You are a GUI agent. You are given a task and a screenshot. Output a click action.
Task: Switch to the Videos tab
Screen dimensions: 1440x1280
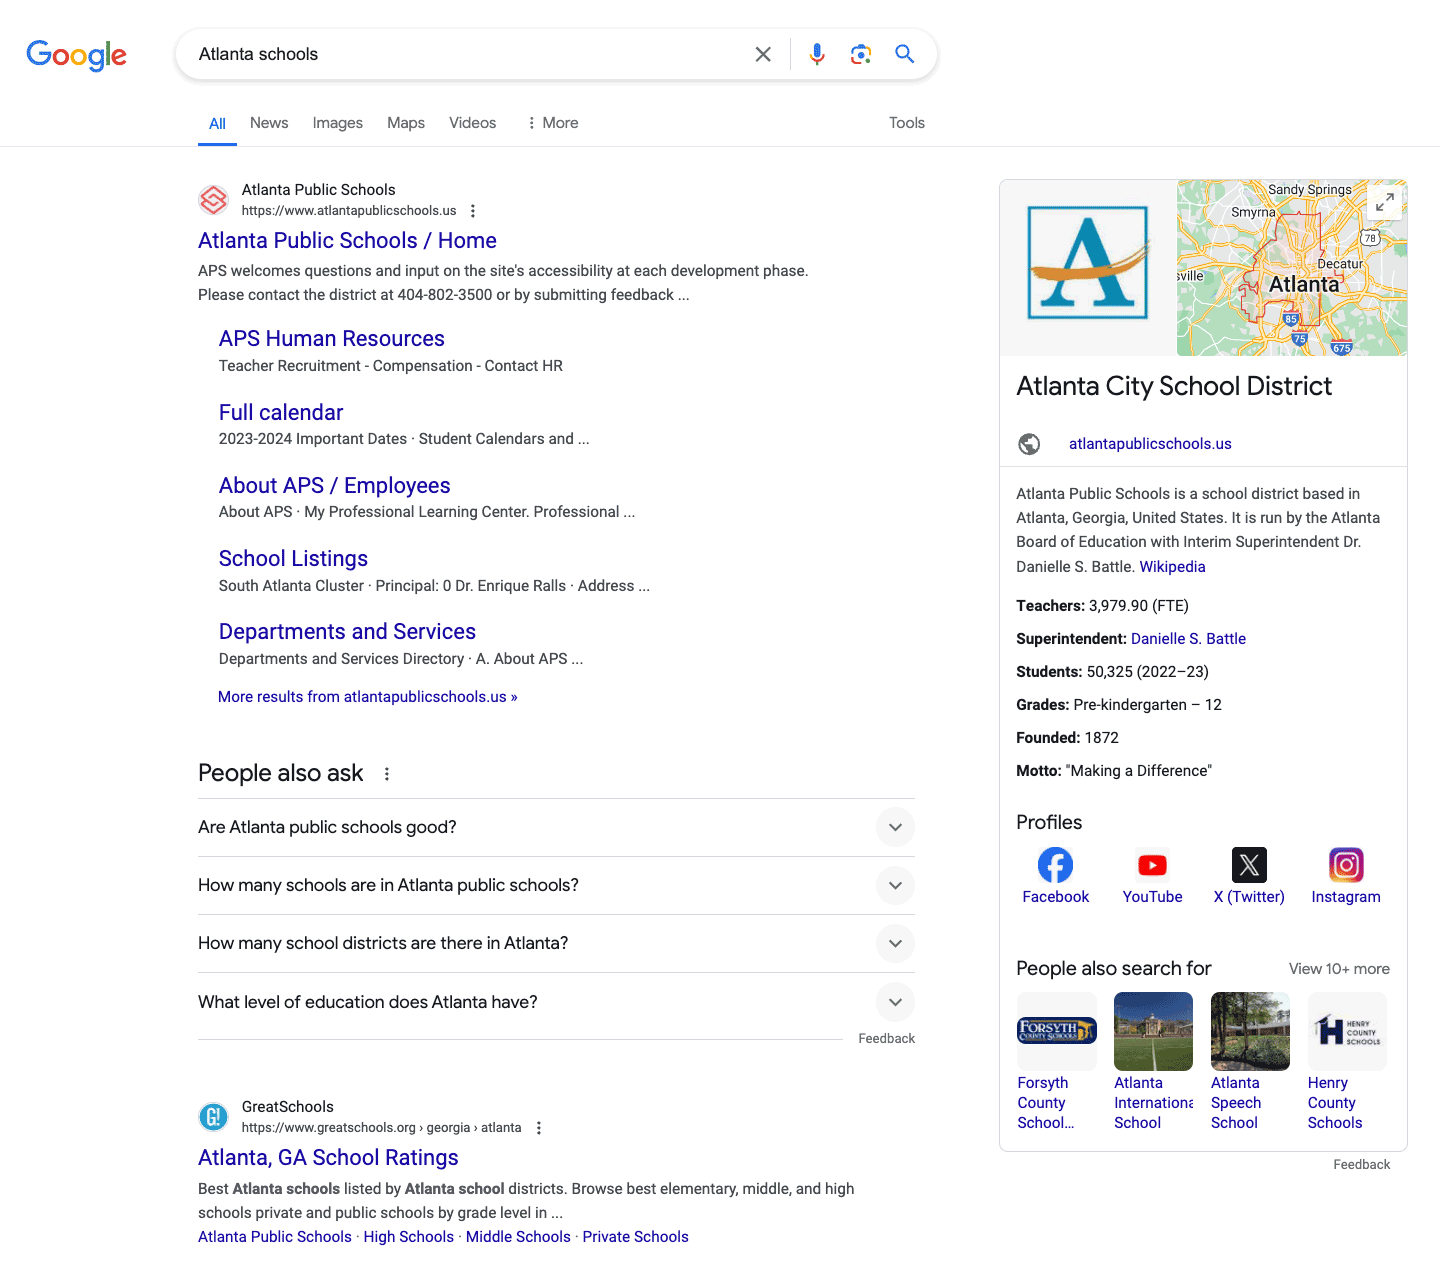(x=472, y=123)
